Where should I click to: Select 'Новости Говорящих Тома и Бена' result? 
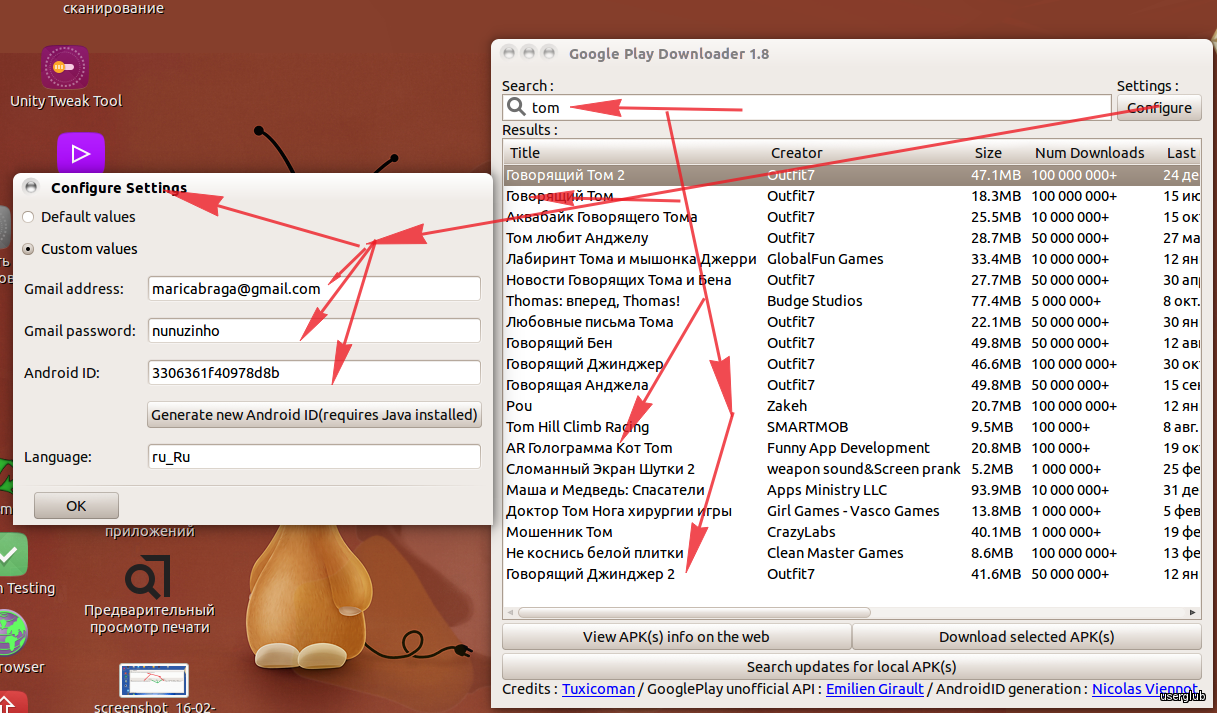pyautogui.click(x=852, y=280)
